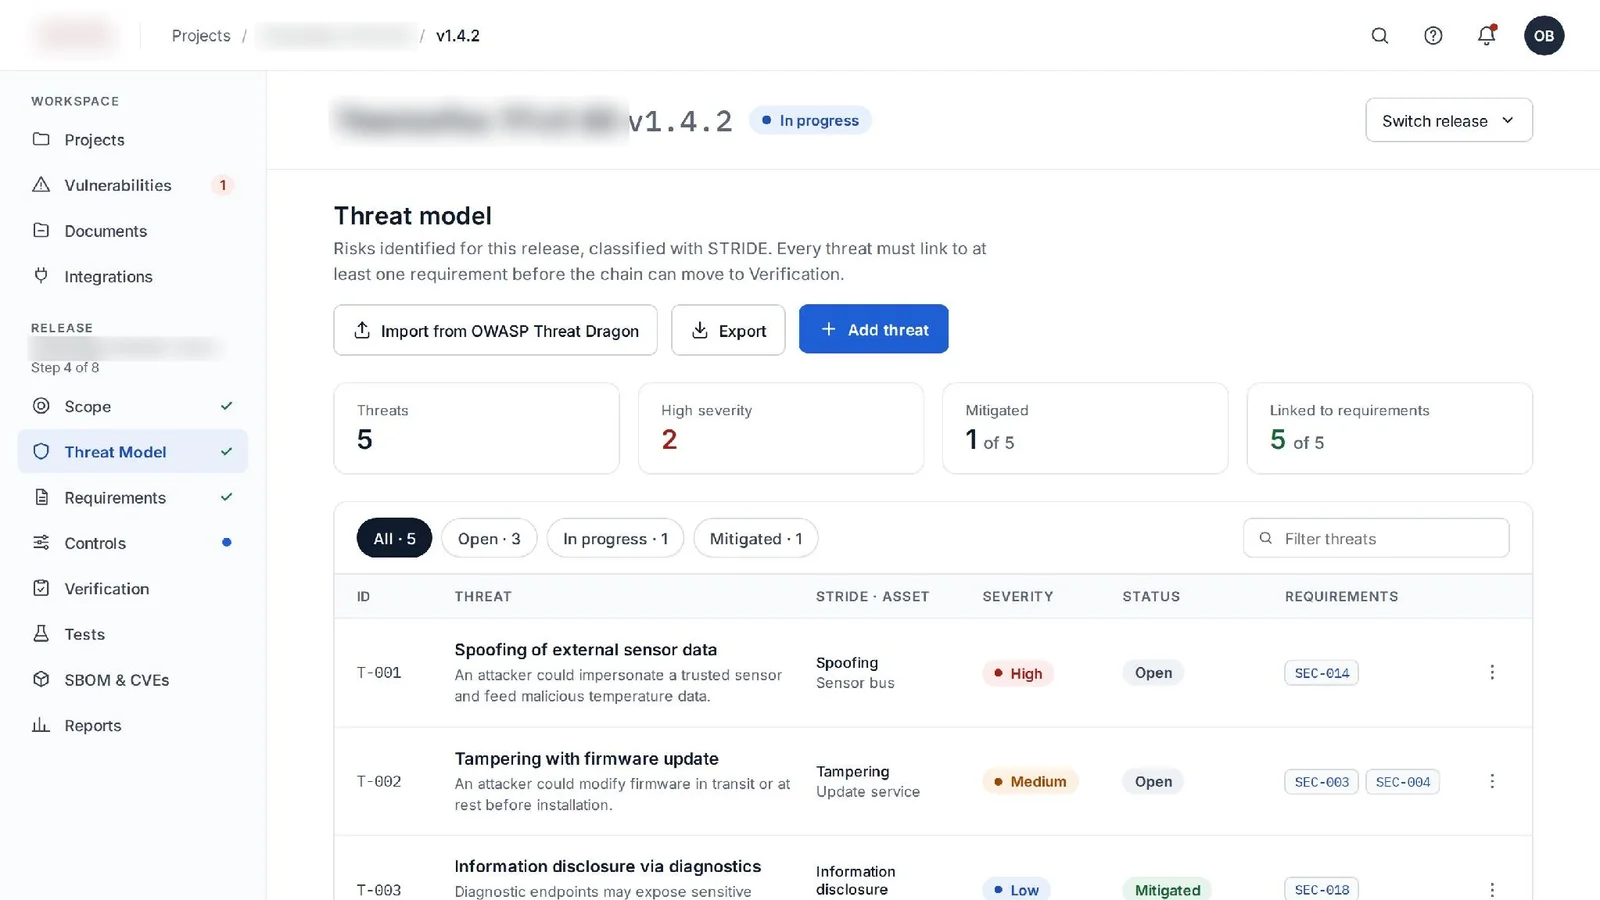Screen dimensions: 1600x900
Task: Open the Reports step
Action: [x=133, y=725]
